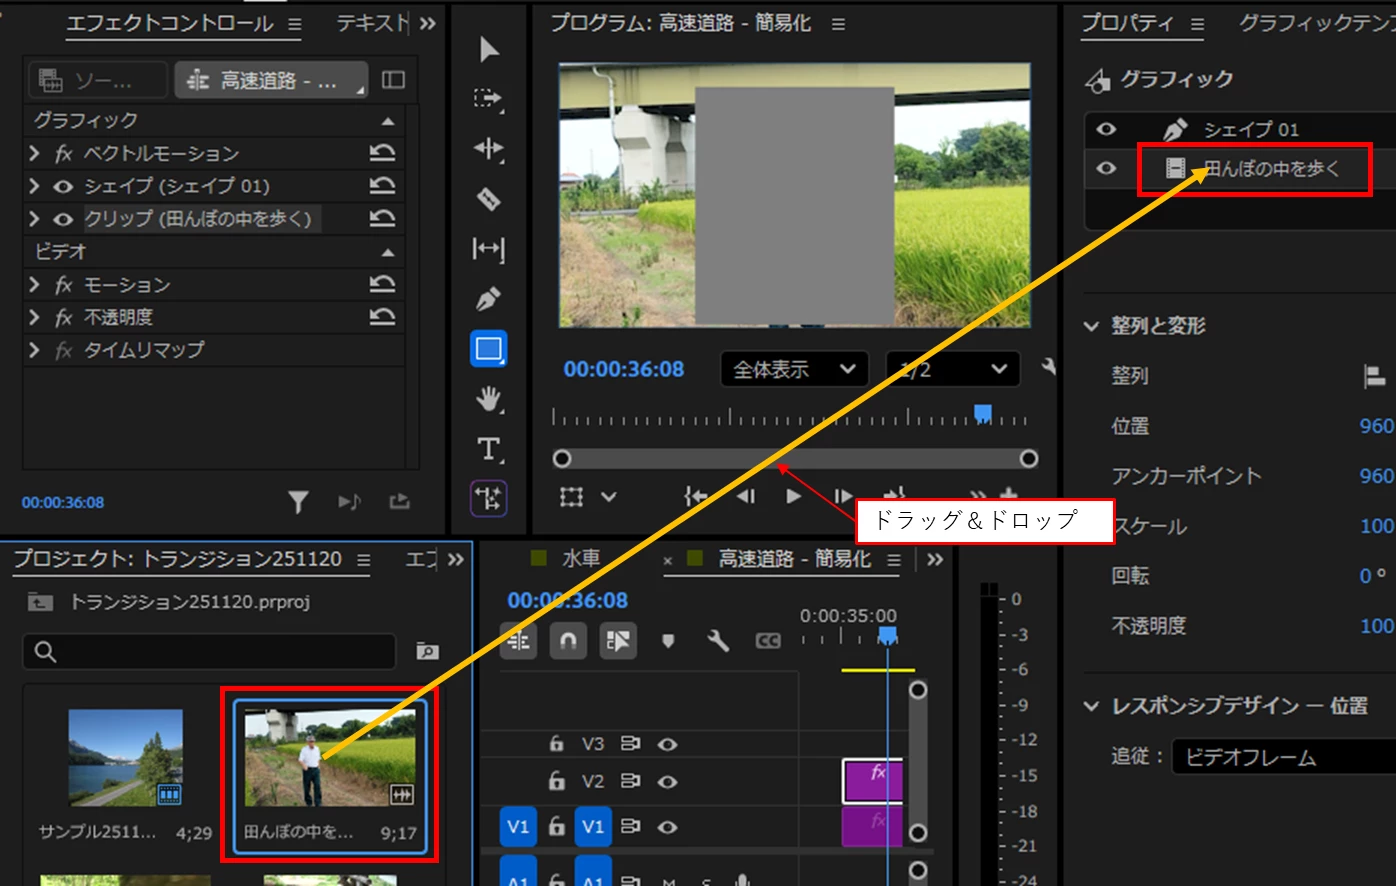The height and width of the screenshot is (886, 1396).
Task: Click the timeline wrench settings icon
Action: pyautogui.click(x=718, y=641)
